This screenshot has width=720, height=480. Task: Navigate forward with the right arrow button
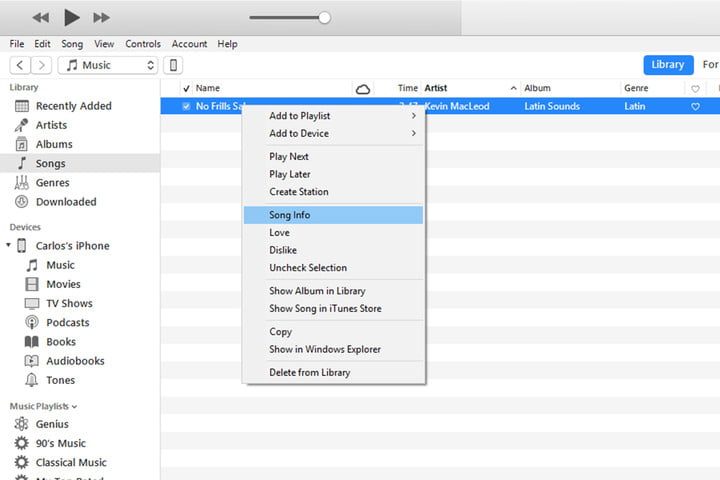tap(41, 65)
